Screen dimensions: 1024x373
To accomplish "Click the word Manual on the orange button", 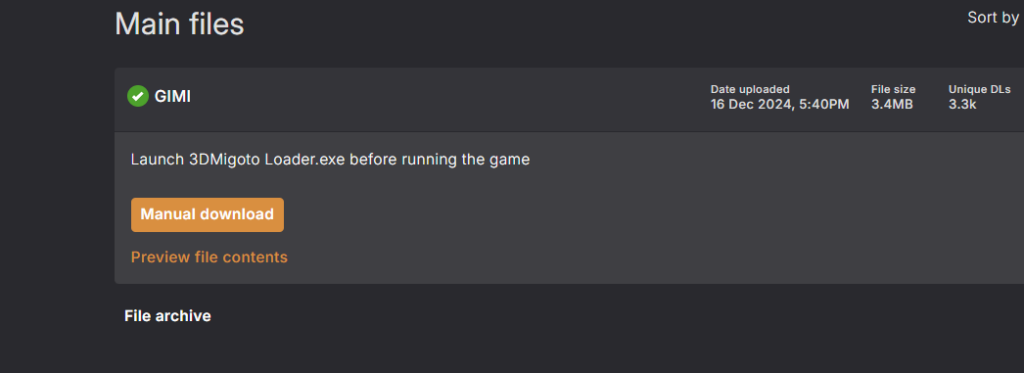I will click(168, 214).
